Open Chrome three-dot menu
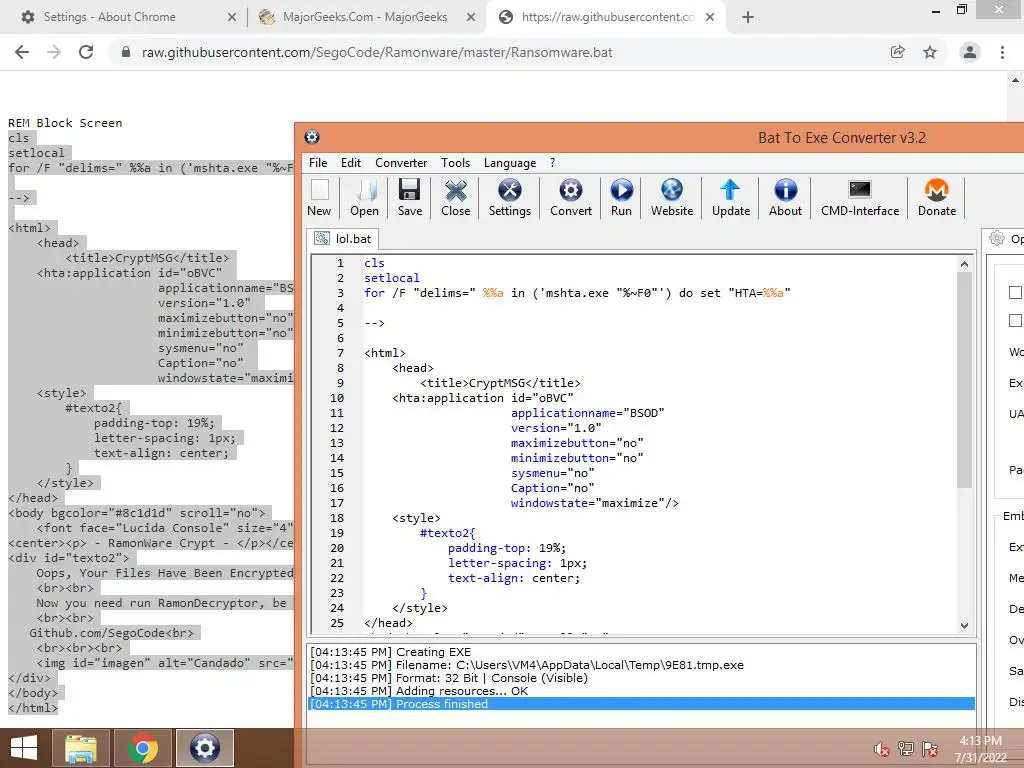This screenshot has height=768, width=1024. pos(1002,52)
